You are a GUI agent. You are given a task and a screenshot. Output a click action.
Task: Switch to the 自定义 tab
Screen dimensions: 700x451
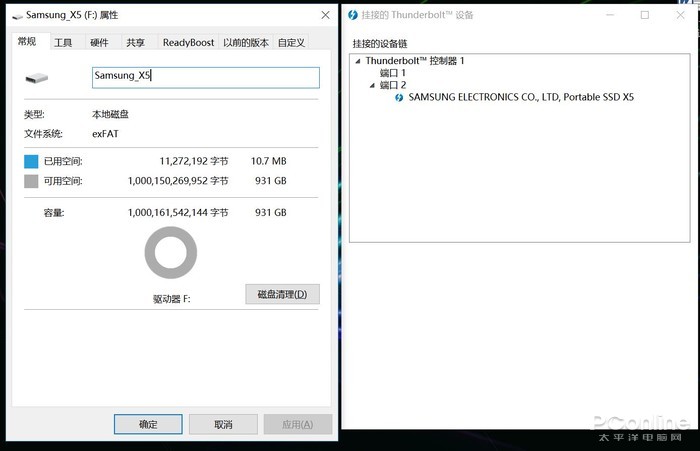pyautogui.click(x=292, y=42)
